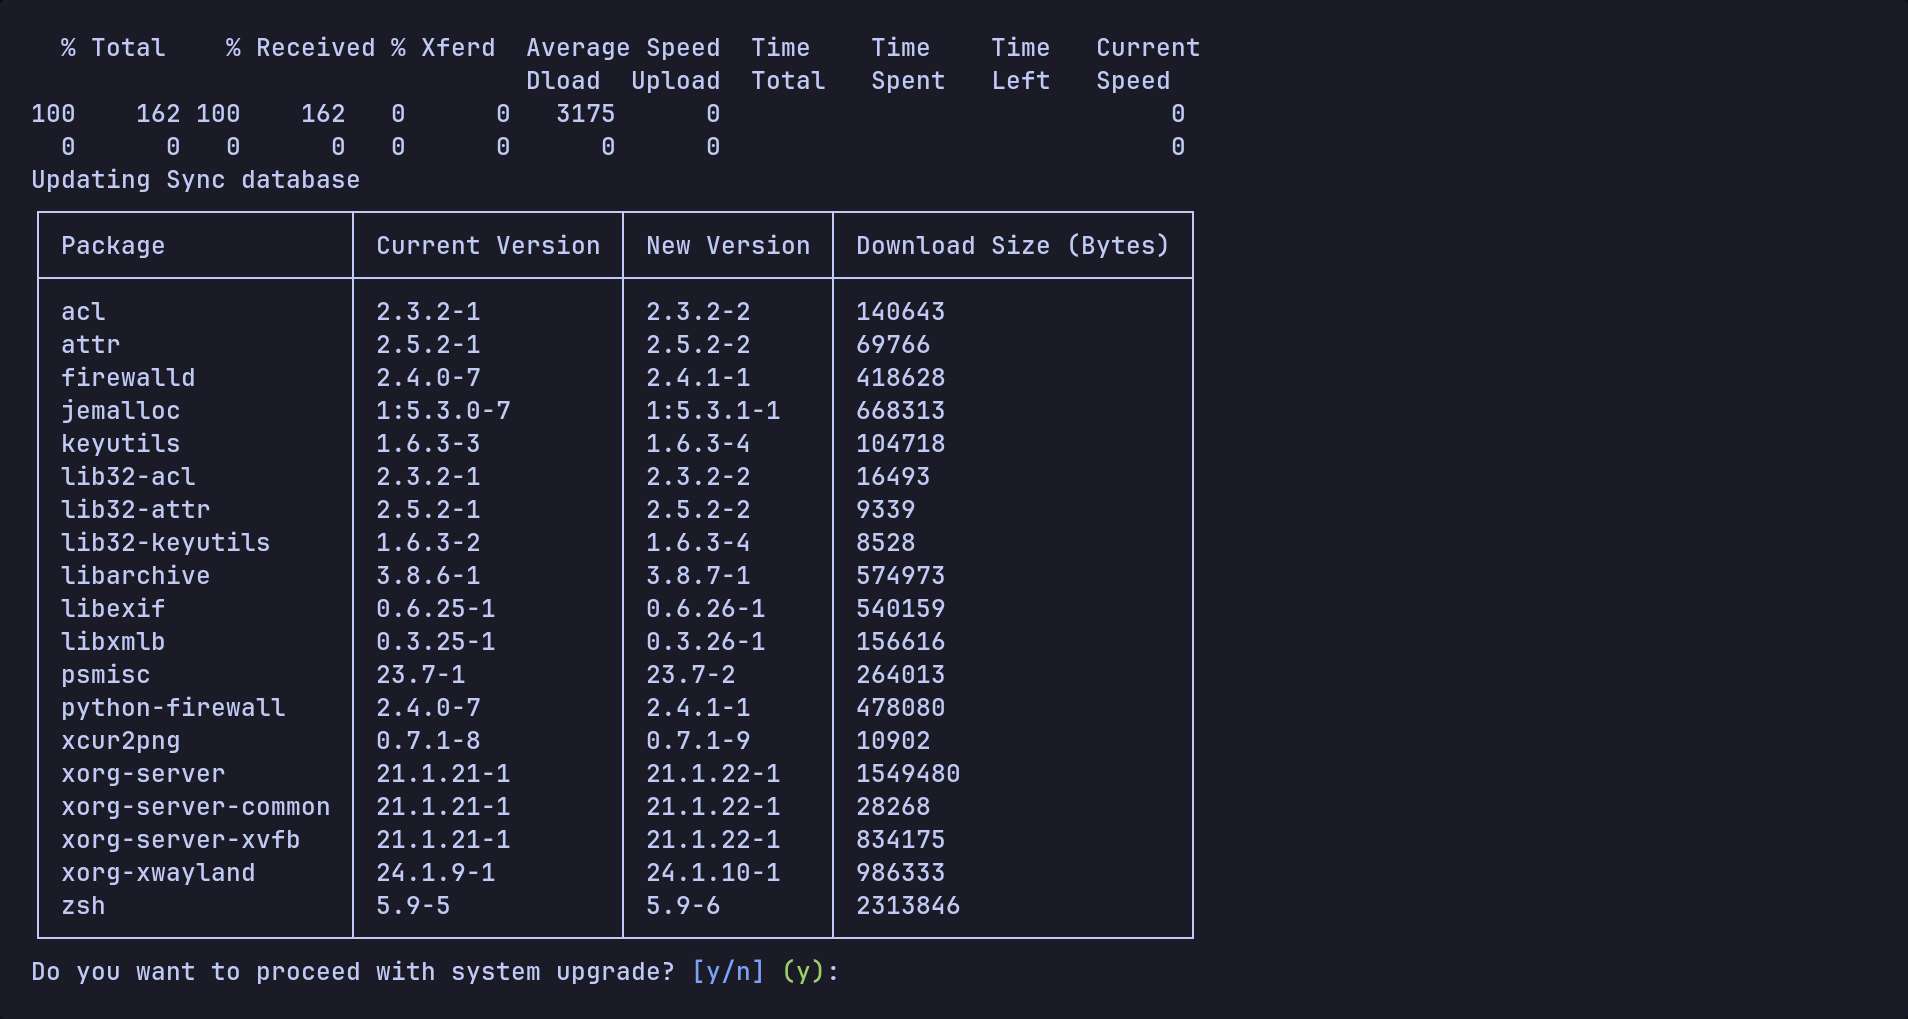Click the xorg-server download size '1549480'
Viewport: 1908px width, 1019px height.
coord(908,774)
